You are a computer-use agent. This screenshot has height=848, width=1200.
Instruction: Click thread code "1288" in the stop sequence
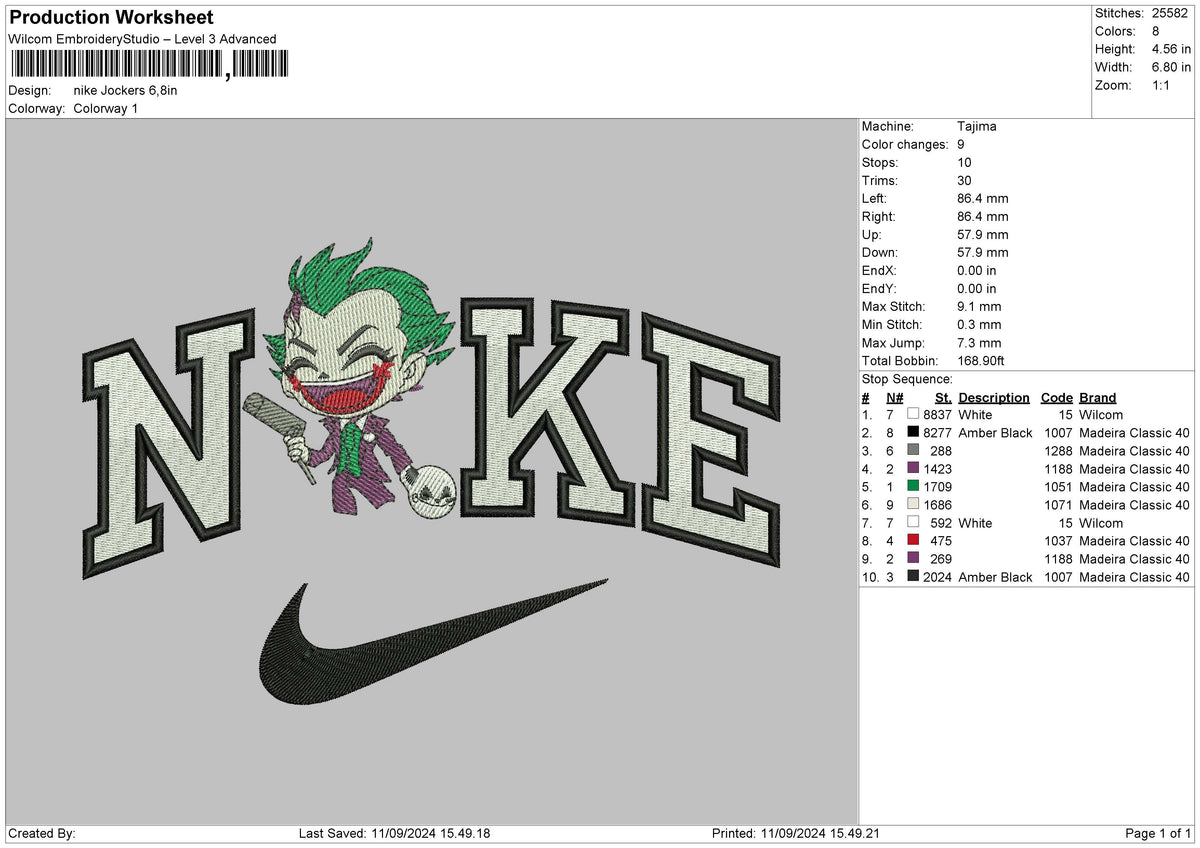click(x=1057, y=450)
